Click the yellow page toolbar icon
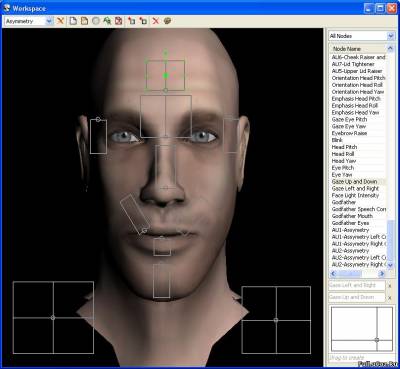The height and width of the screenshot is (369, 400). 84,21
